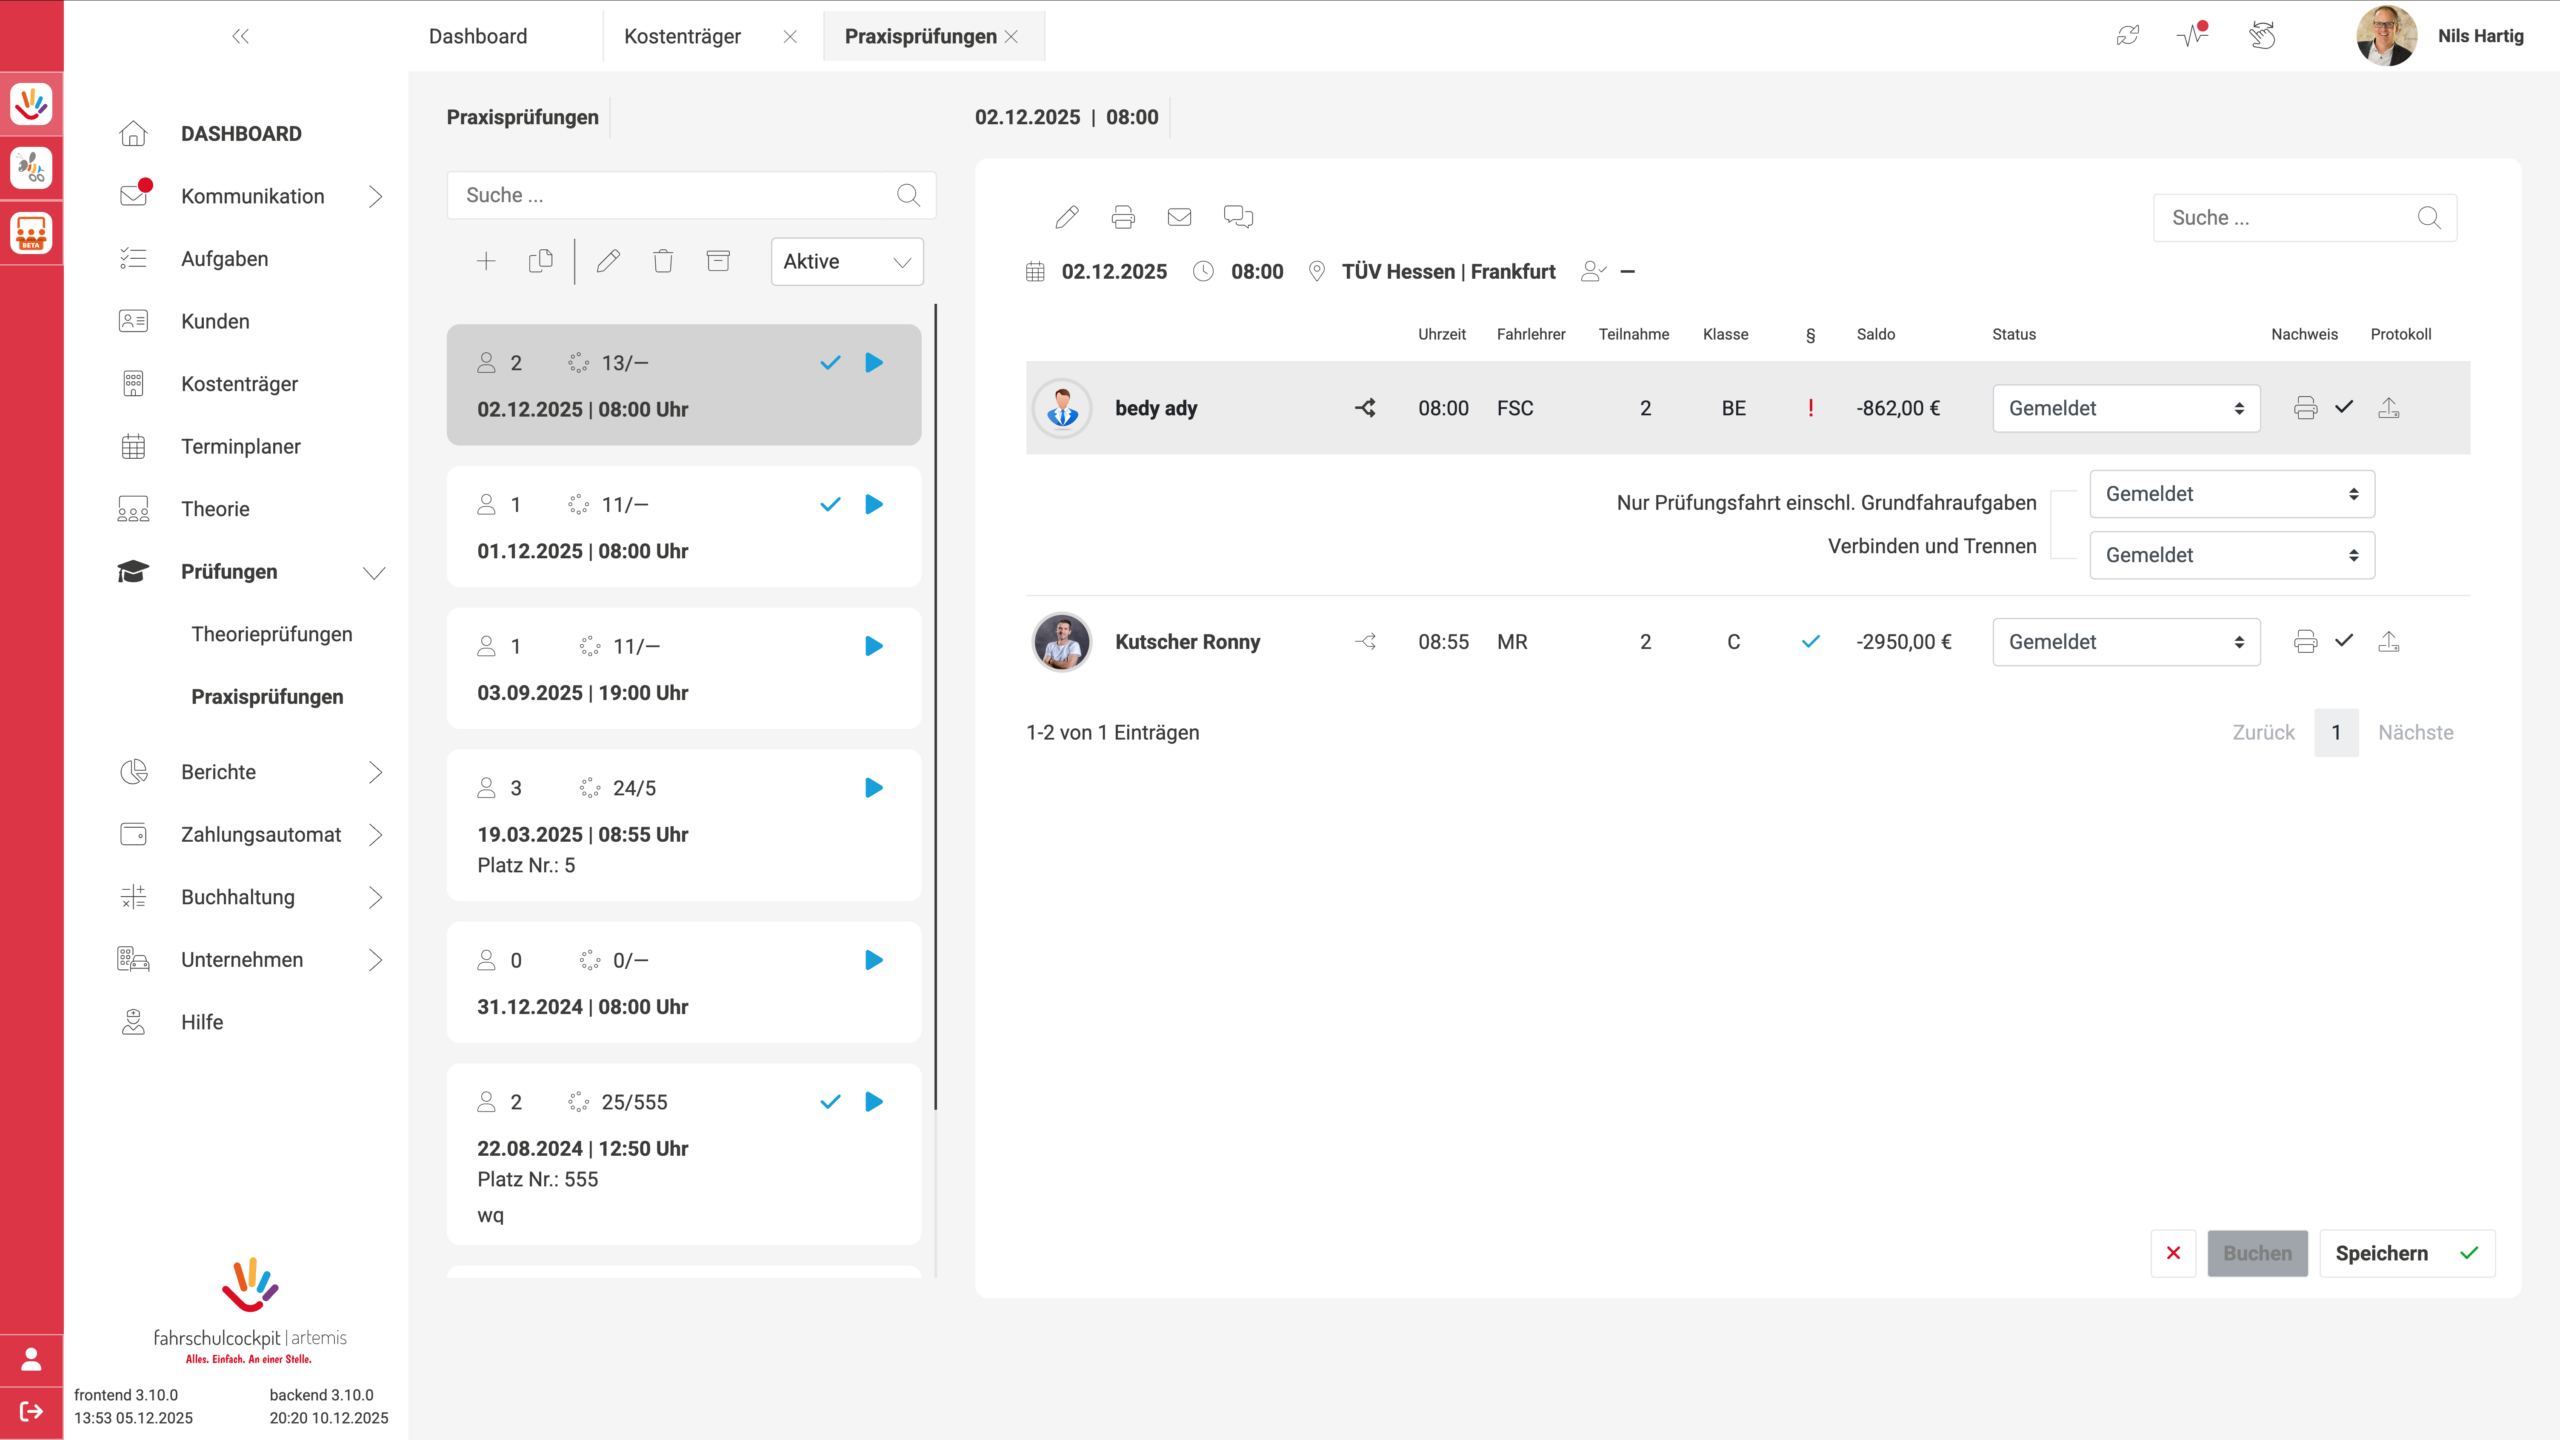
Task: Click upload protocol icon for Kutscher Ronny
Action: 2389,642
